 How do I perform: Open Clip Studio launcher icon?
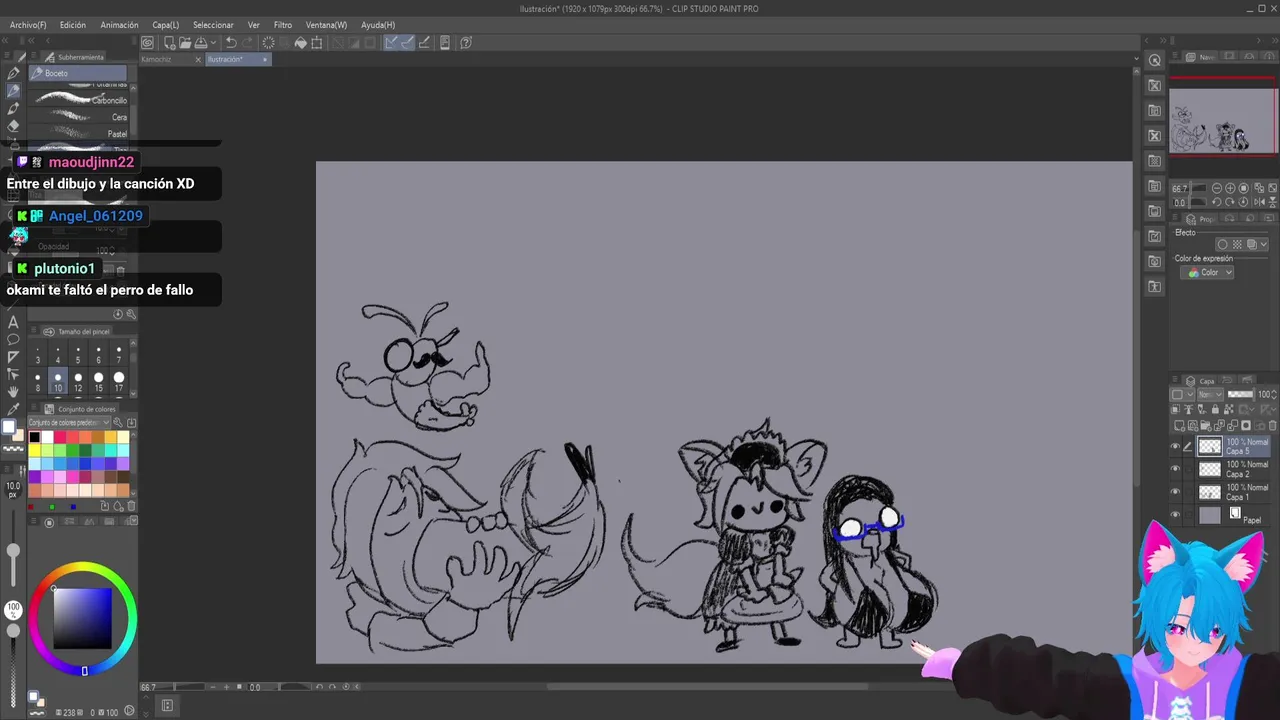click(147, 43)
